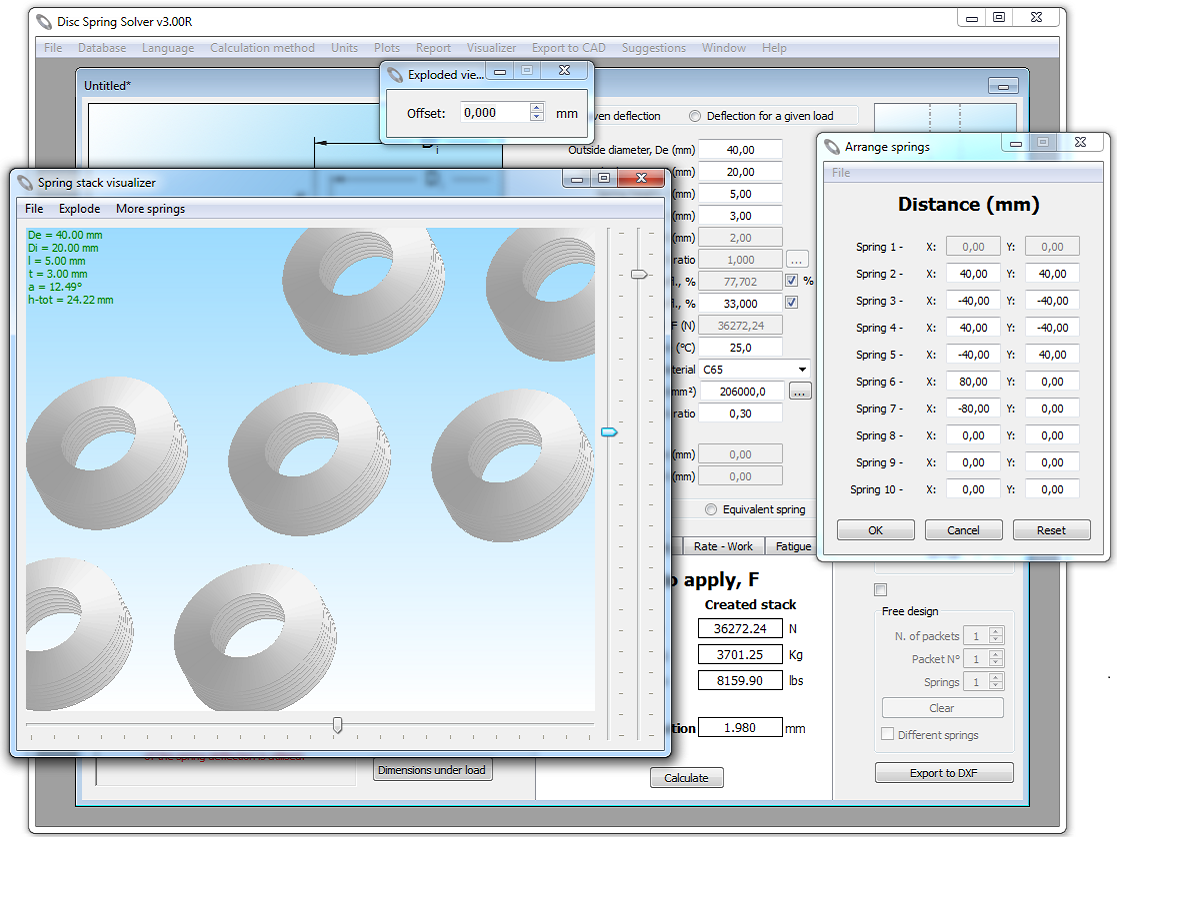Viewport: 1200px width, 900px height.
Task: Click the Spring 2 X distance field
Action: pyautogui.click(x=973, y=273)
